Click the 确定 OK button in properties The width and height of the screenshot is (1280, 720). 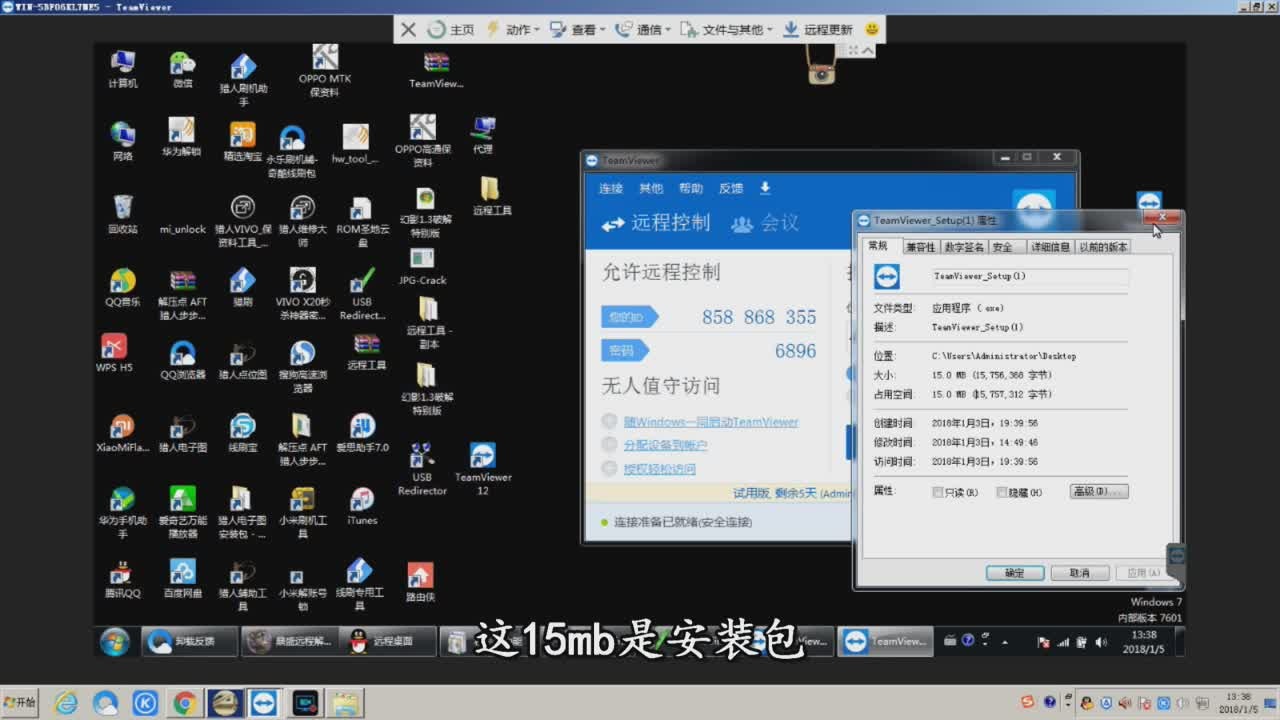coord(1015,573)
